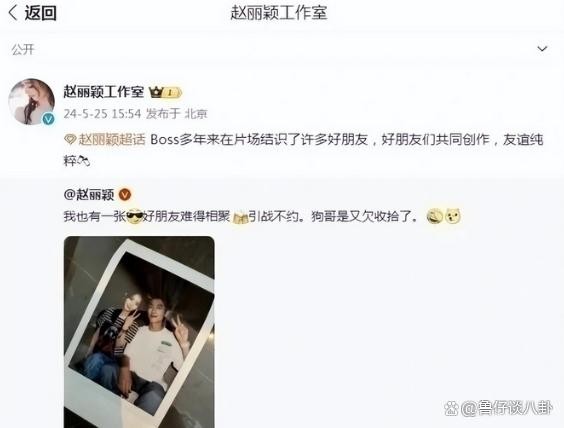This screenshot has height=428, width=564.
Task: Open the 赵丽颖超话 super topic link
Action: pyautogui.click(x=112, y=140)
